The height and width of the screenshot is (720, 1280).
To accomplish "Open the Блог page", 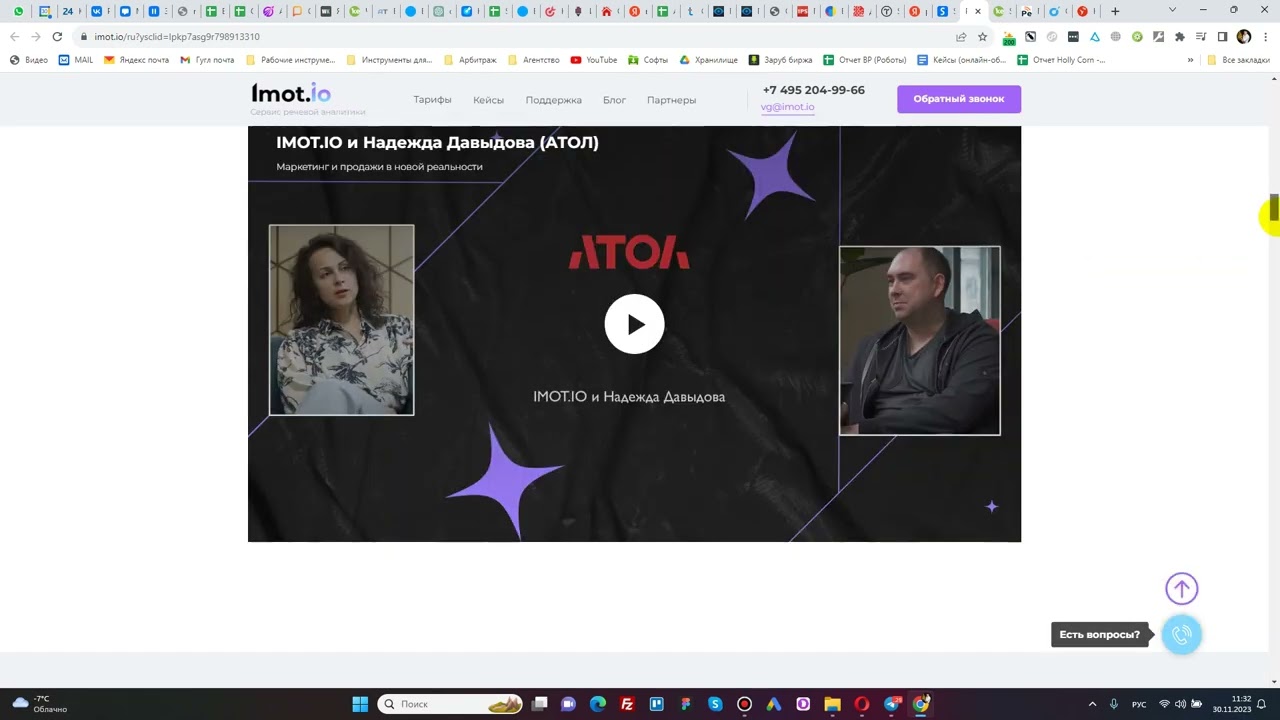I will point(614,100).
